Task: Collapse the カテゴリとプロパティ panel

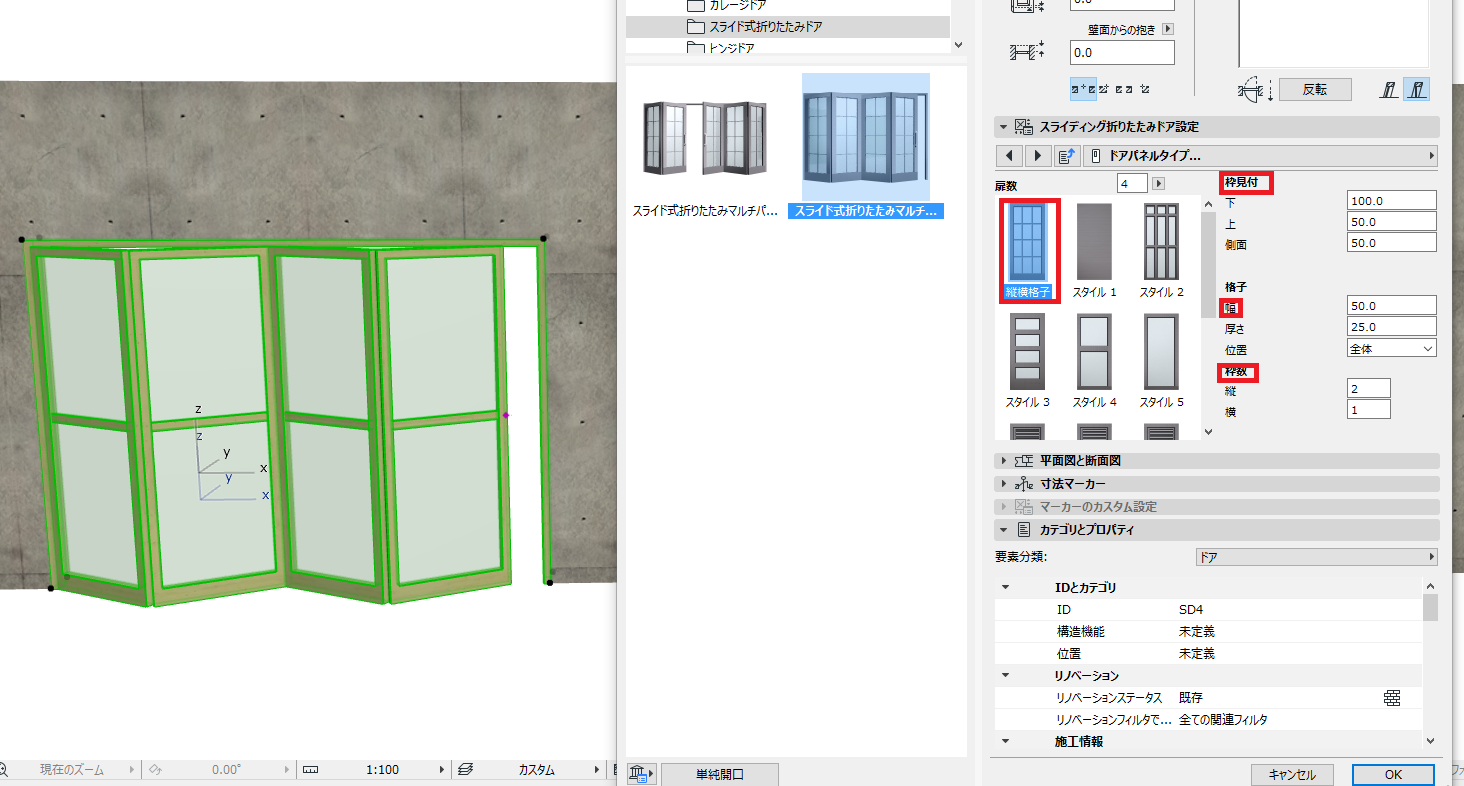Action: tap(1003, 530)
